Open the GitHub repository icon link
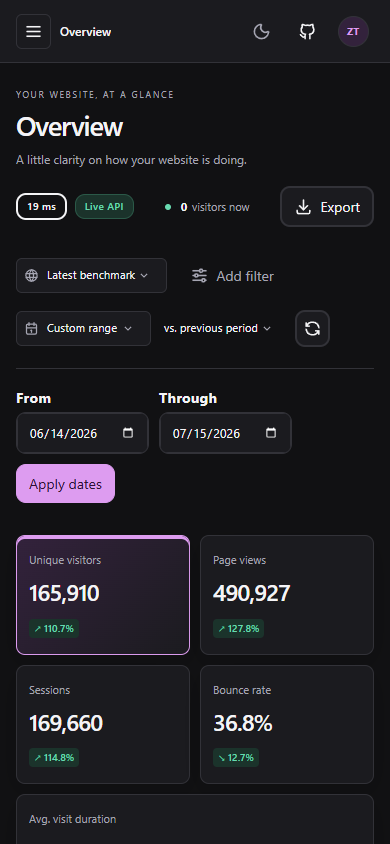The height and width of the screenshot is (844, 390). click(307, 32)
